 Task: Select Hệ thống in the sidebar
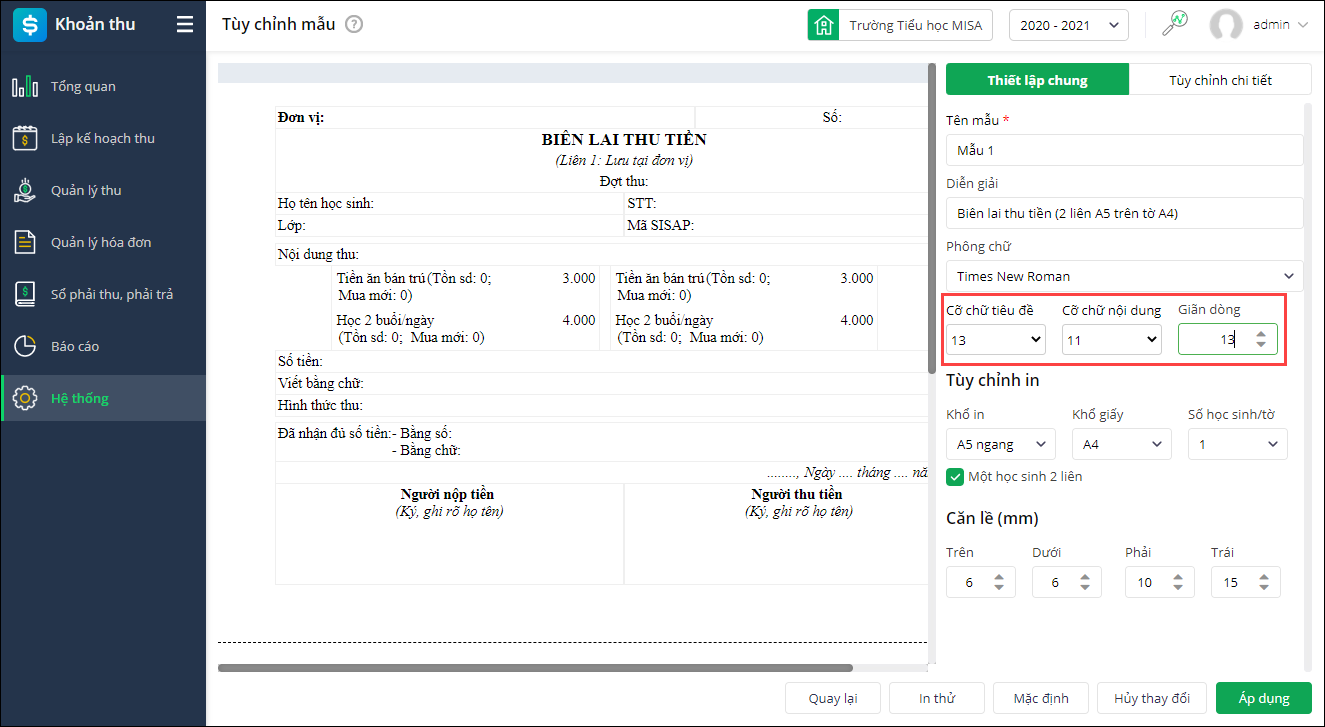click(x=103, y=399)
